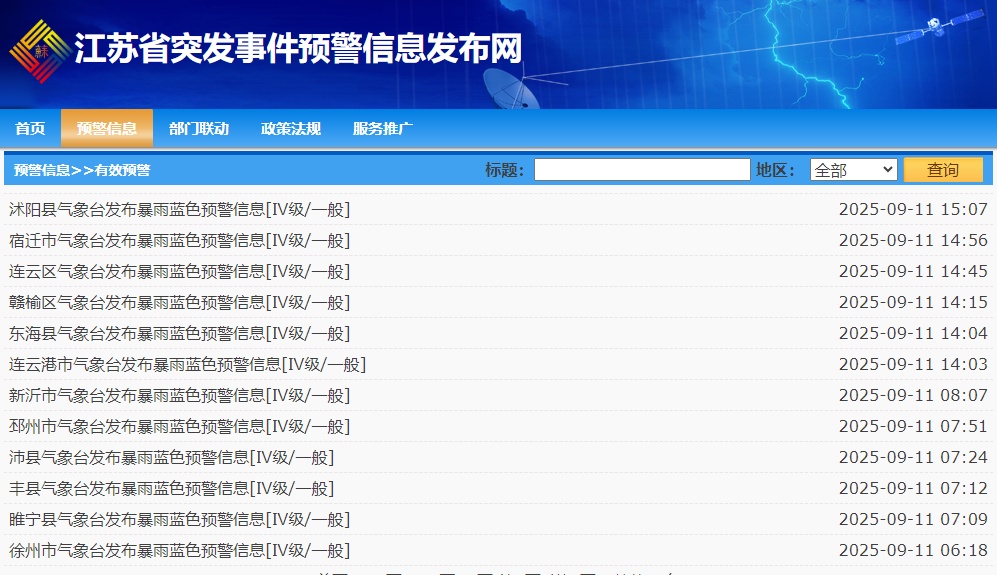
Task: Go to the 部门联动 menu item
Action: (x=199, y=128)
